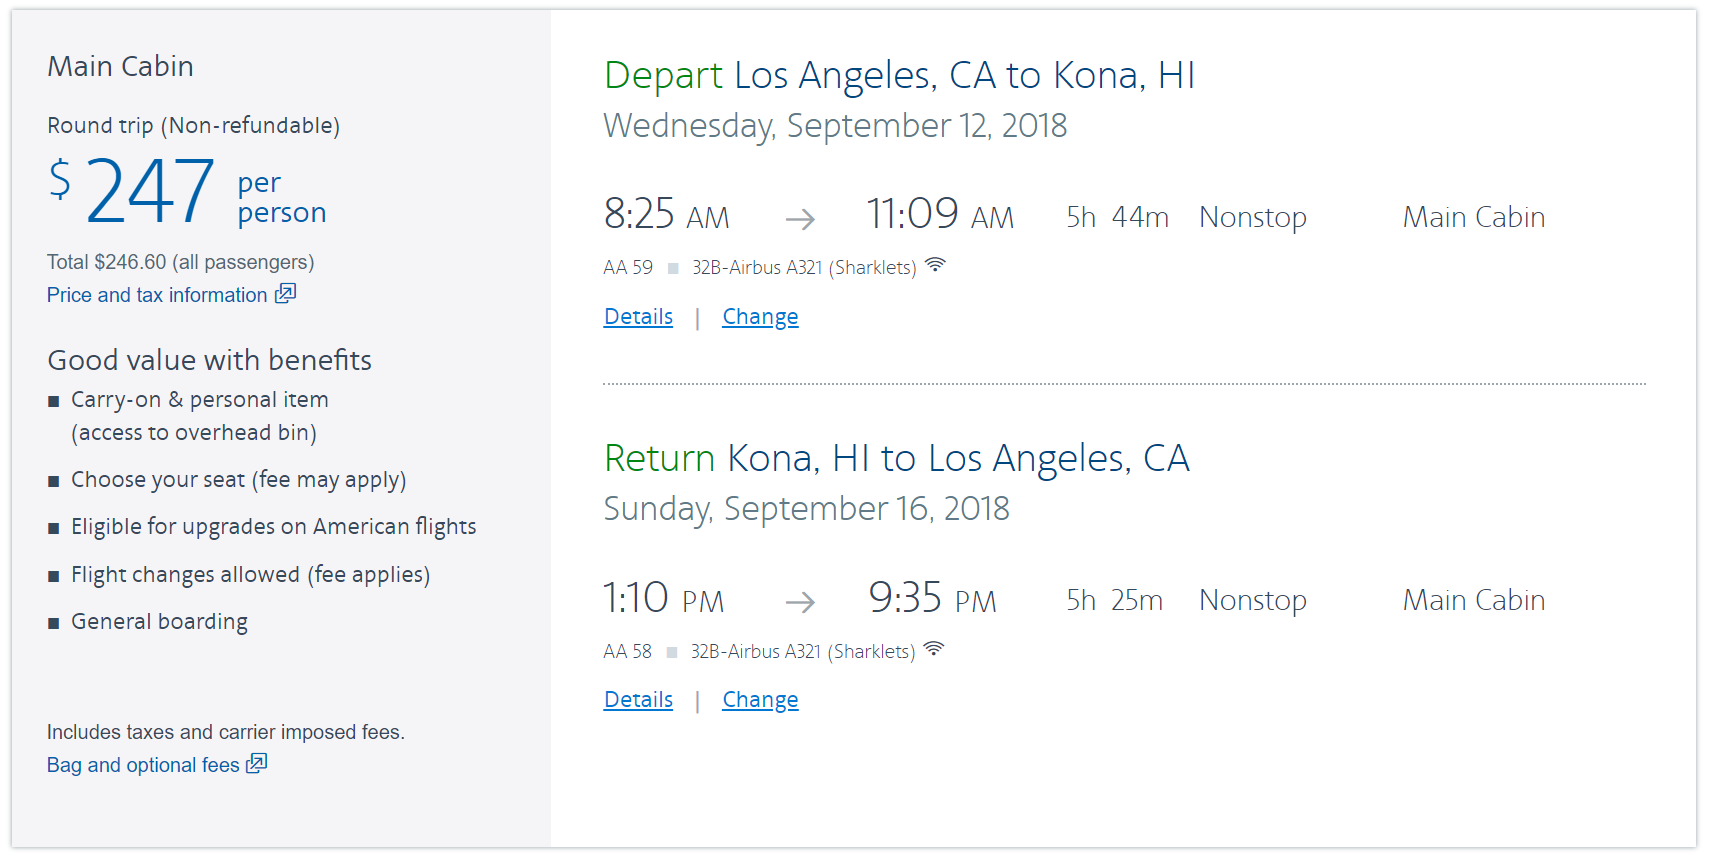Click the external-link icon beside Bag and optional fees

pos(257,763)
